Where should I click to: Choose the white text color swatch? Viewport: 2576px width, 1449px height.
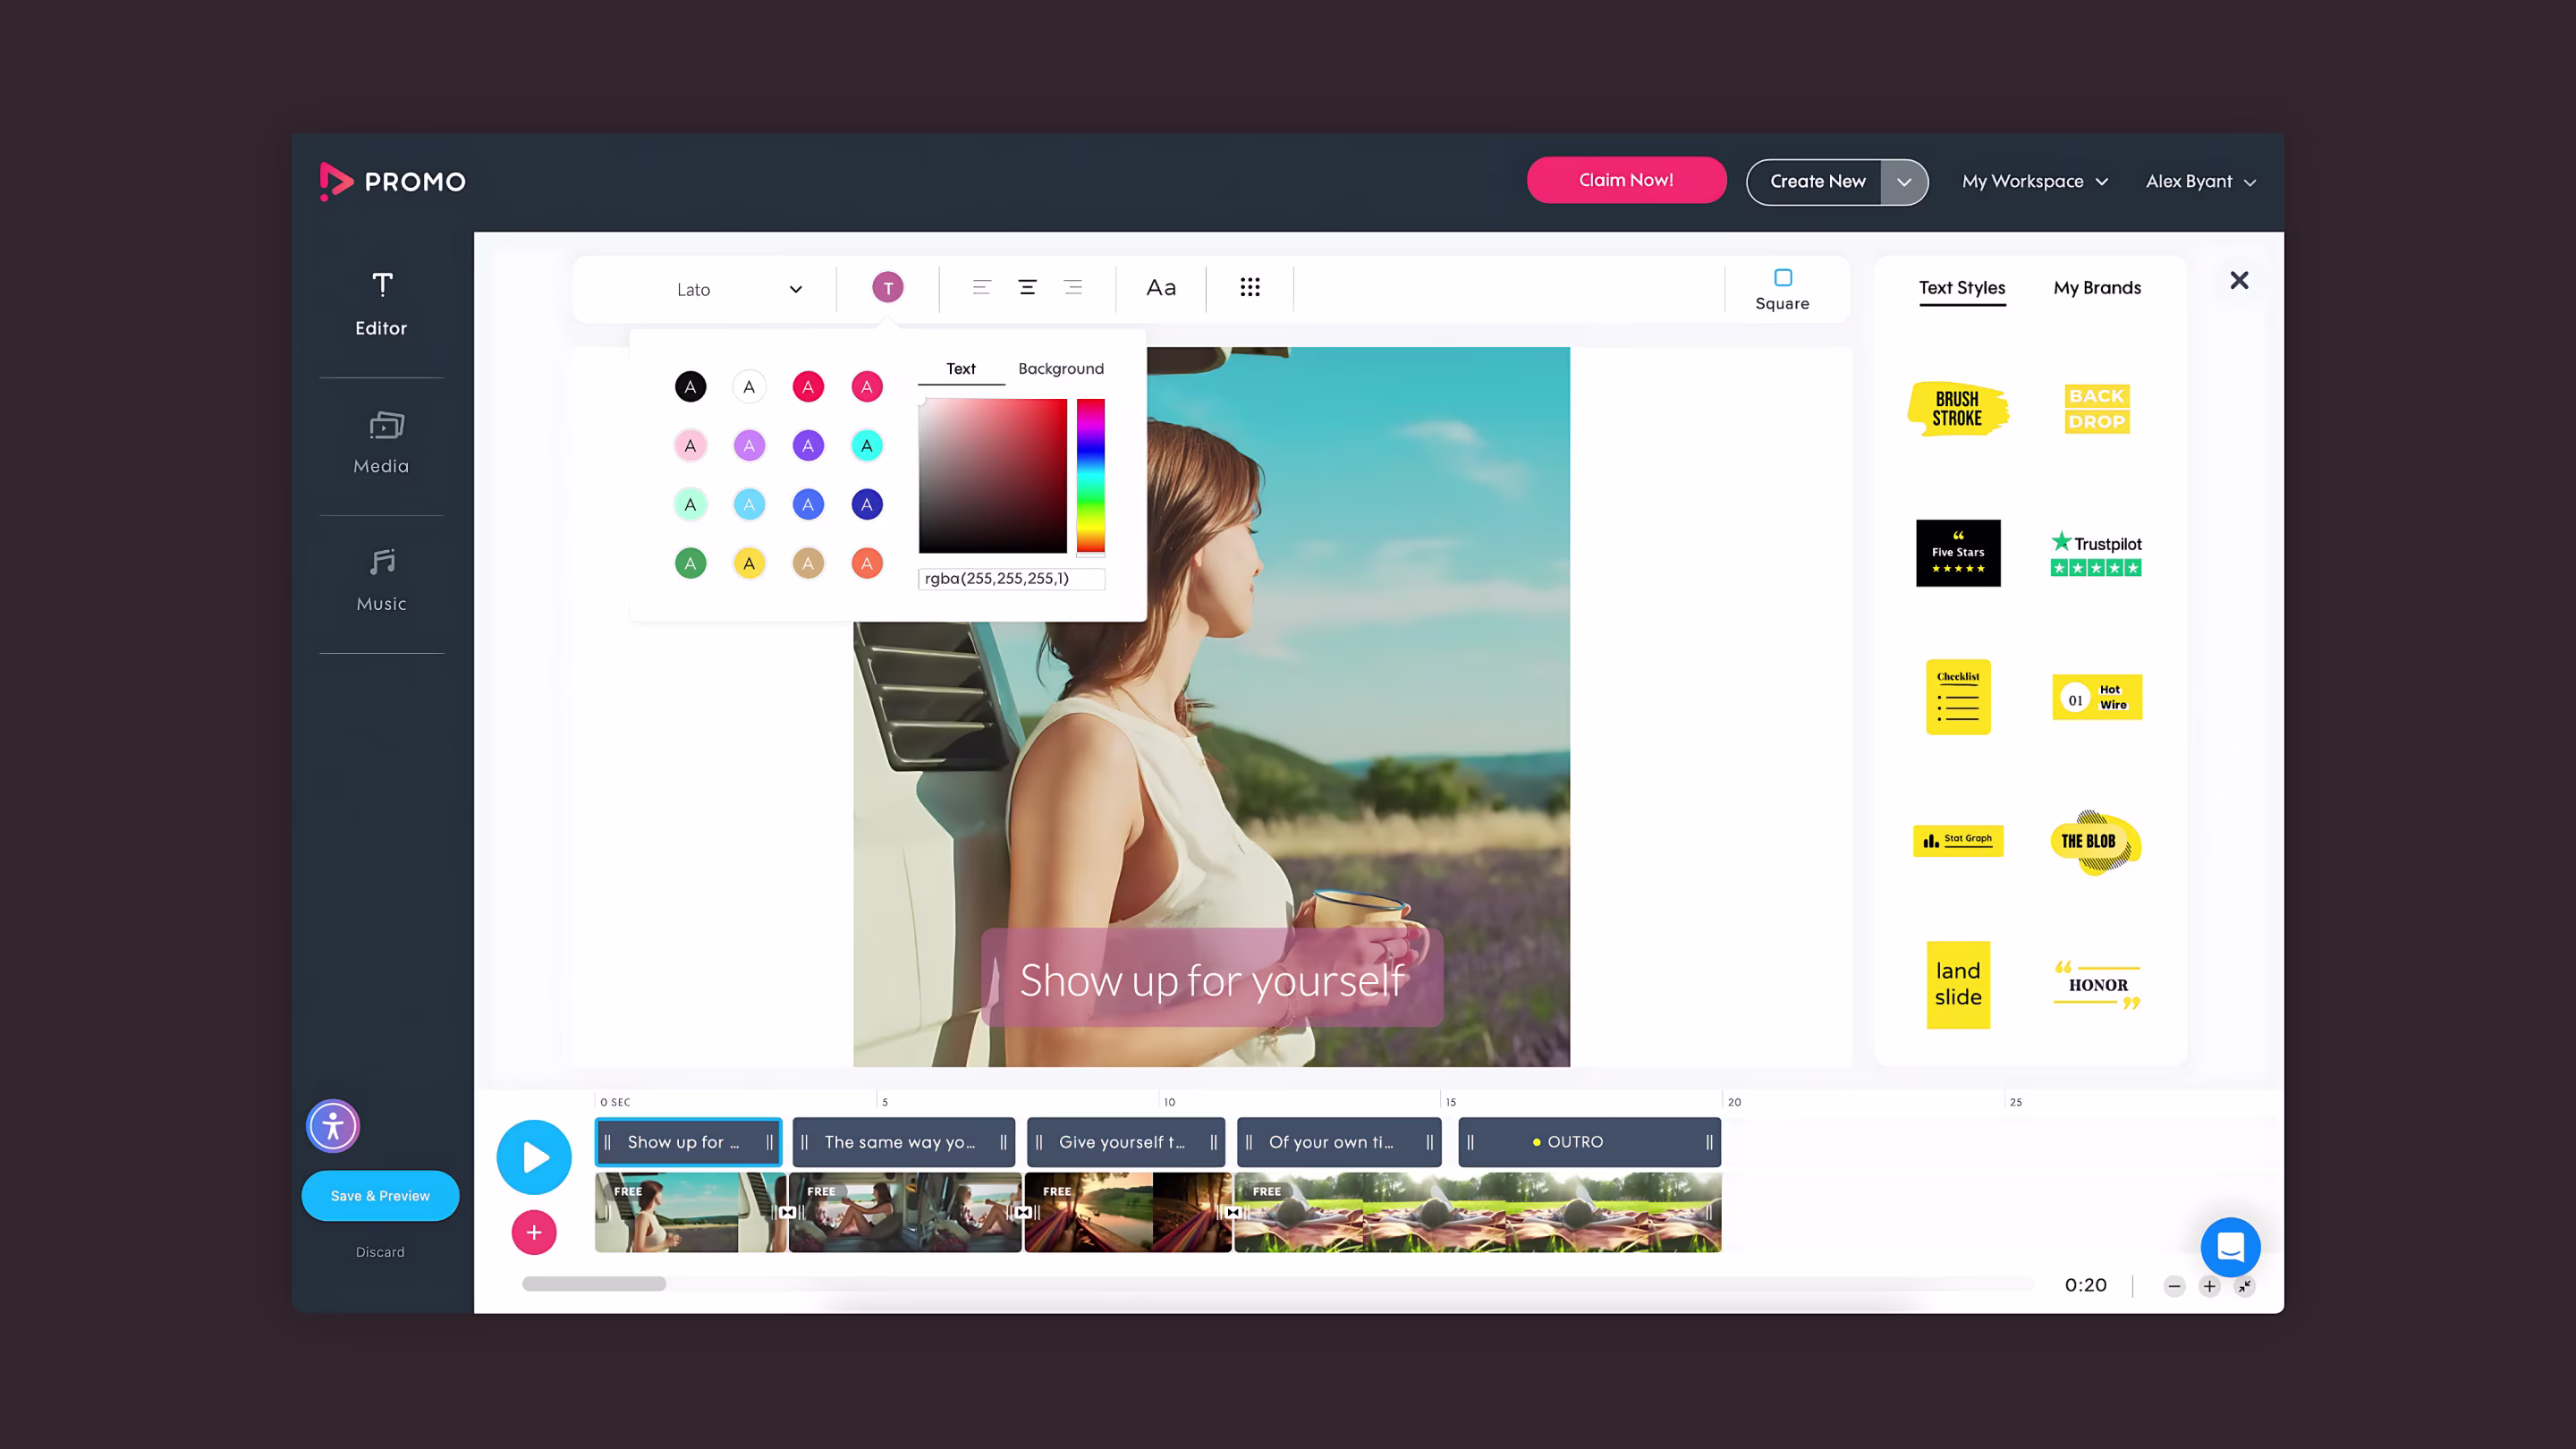coord(749,387)
